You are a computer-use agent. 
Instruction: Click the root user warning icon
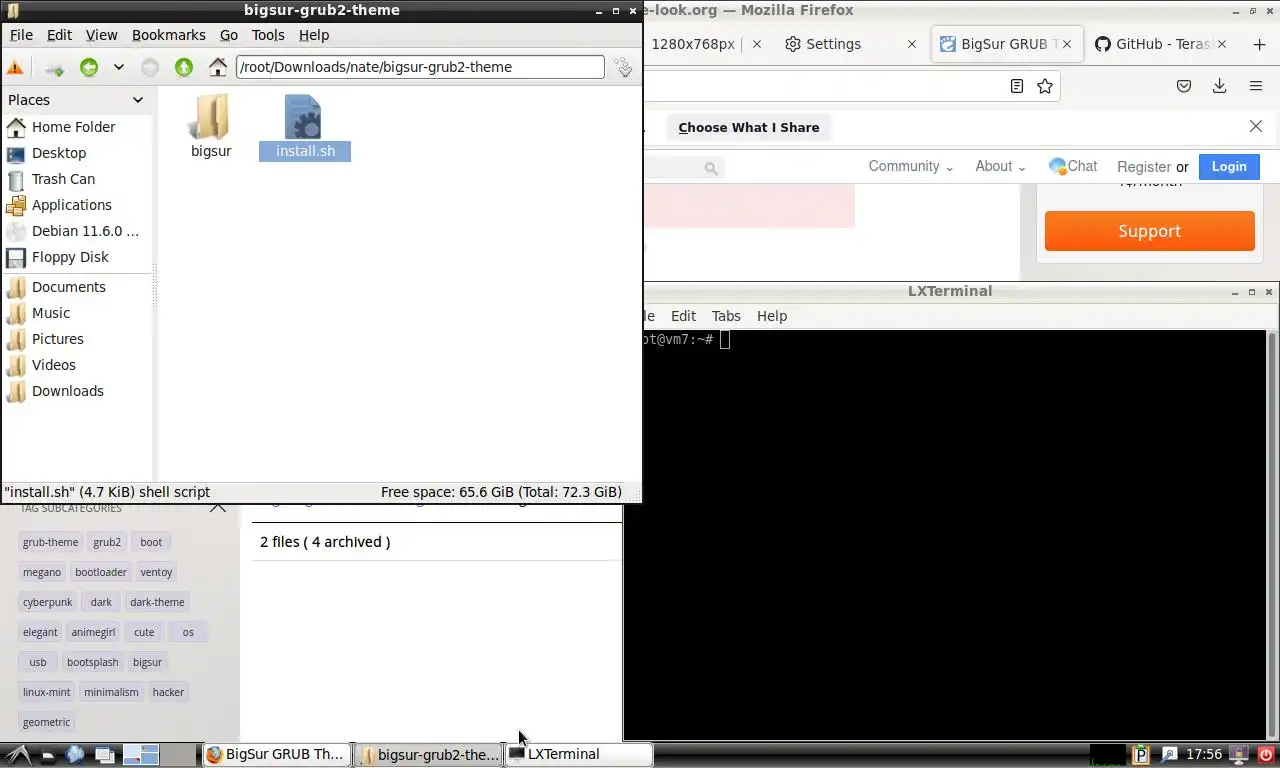point(15,67)
